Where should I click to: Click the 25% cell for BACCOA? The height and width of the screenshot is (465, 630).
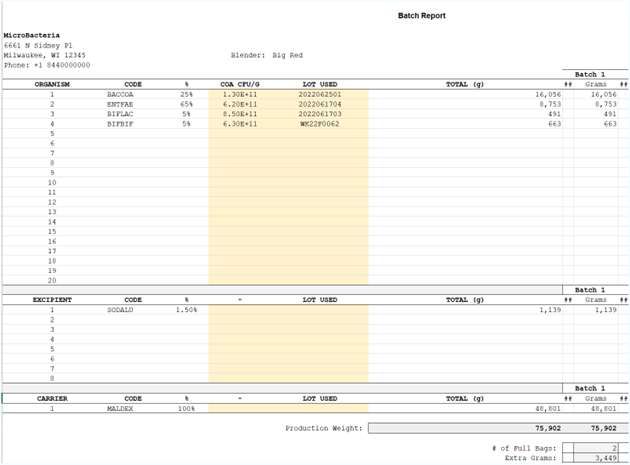(x=186, y=94)
